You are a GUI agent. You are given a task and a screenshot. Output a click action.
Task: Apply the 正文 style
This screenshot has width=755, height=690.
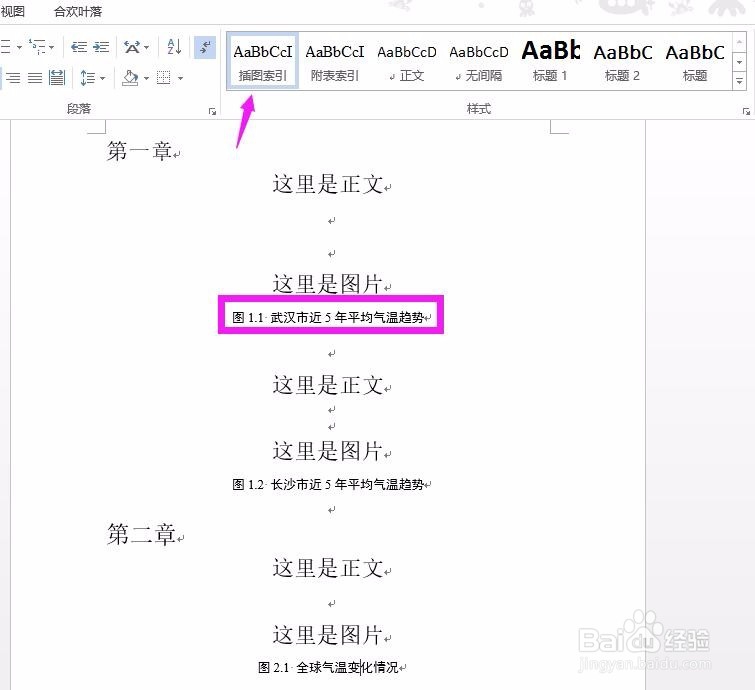[407, 61]
